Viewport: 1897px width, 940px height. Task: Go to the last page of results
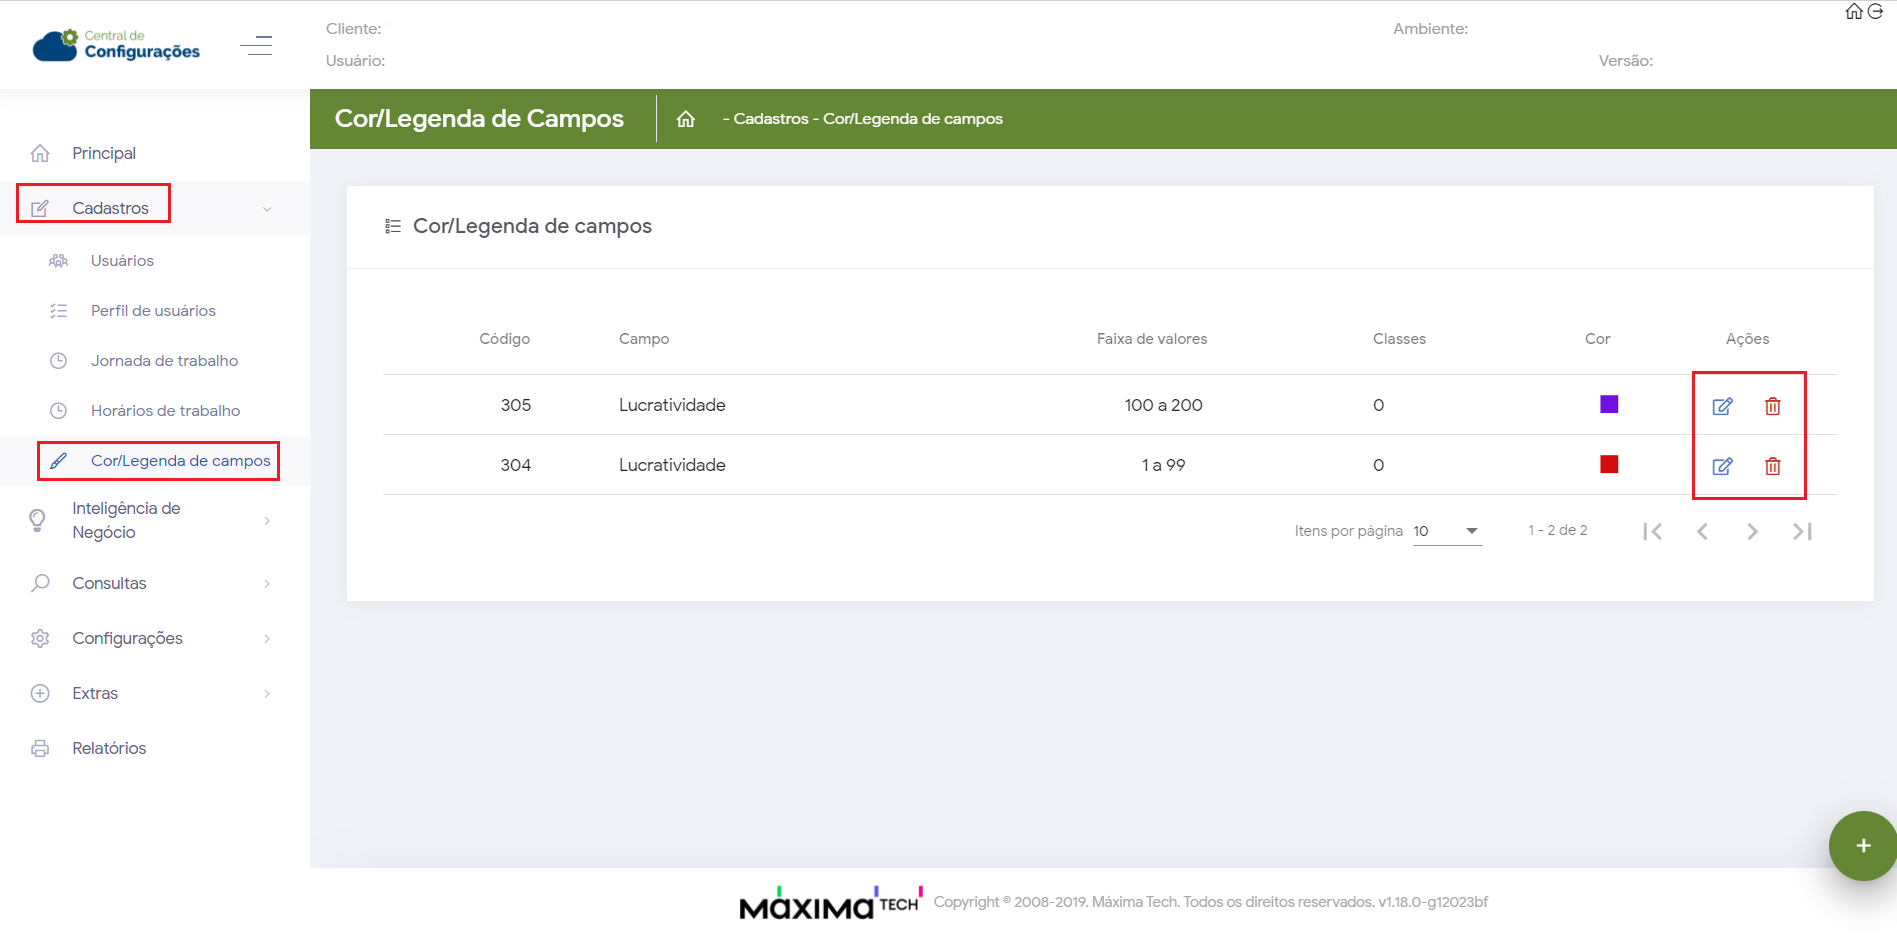1802,531
